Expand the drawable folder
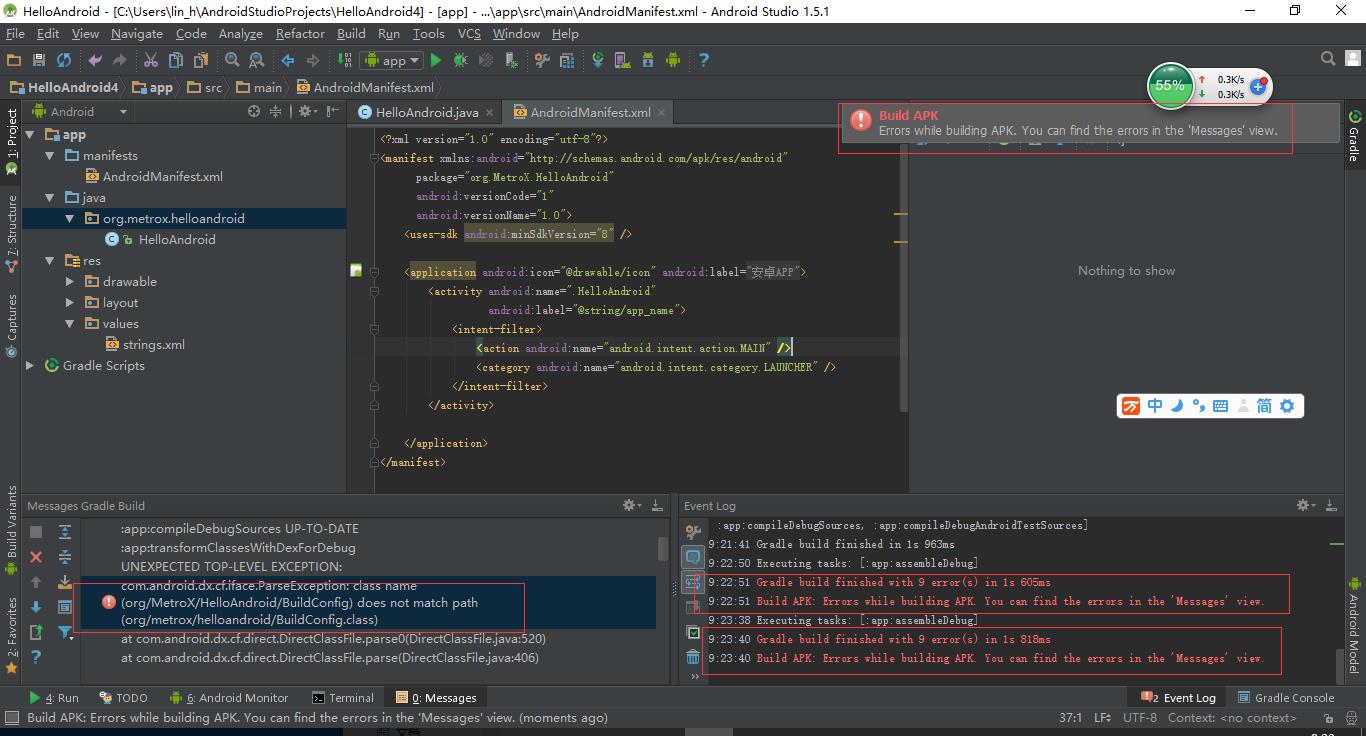The height and width of the screenshot is (736, 1366). 70,281
